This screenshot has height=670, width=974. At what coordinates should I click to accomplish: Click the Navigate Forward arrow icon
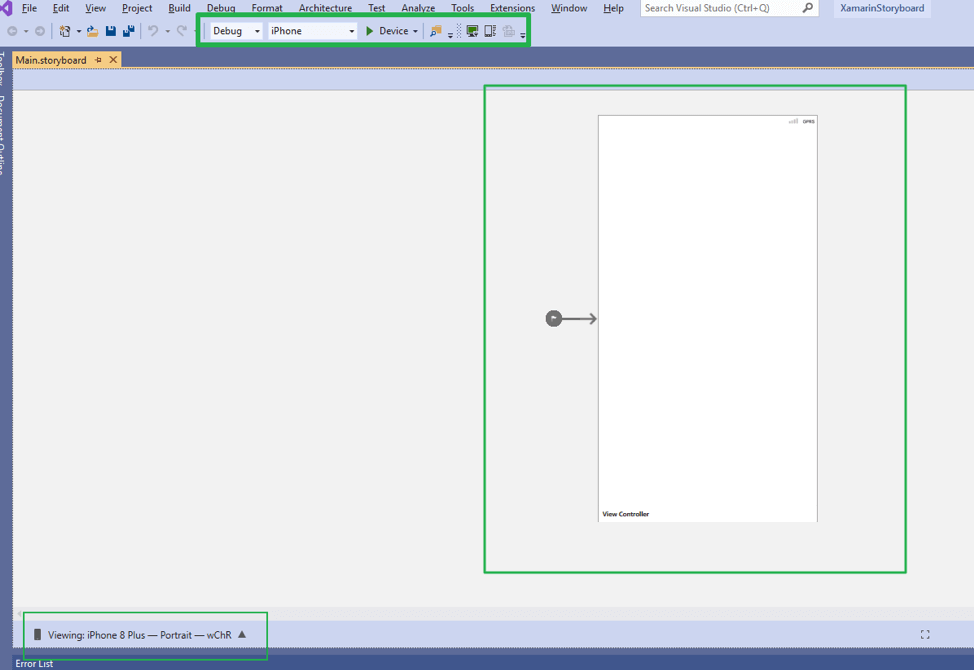[x=38, y=31]
